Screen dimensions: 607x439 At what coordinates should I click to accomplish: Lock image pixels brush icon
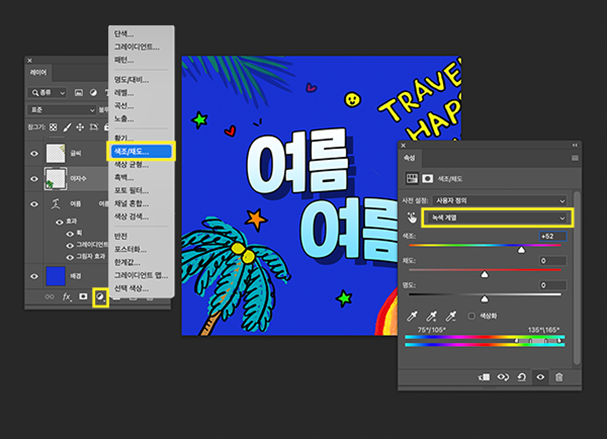click(67, 127)
